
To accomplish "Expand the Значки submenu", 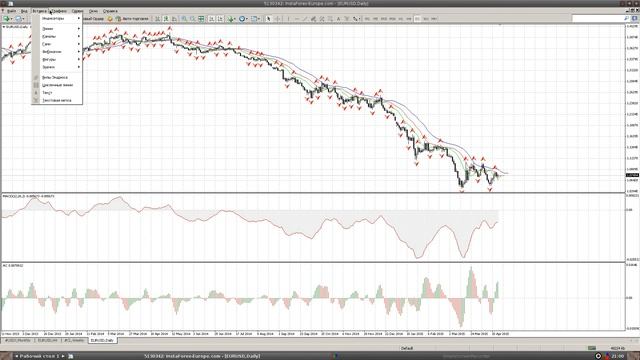I will coord(57,67).
